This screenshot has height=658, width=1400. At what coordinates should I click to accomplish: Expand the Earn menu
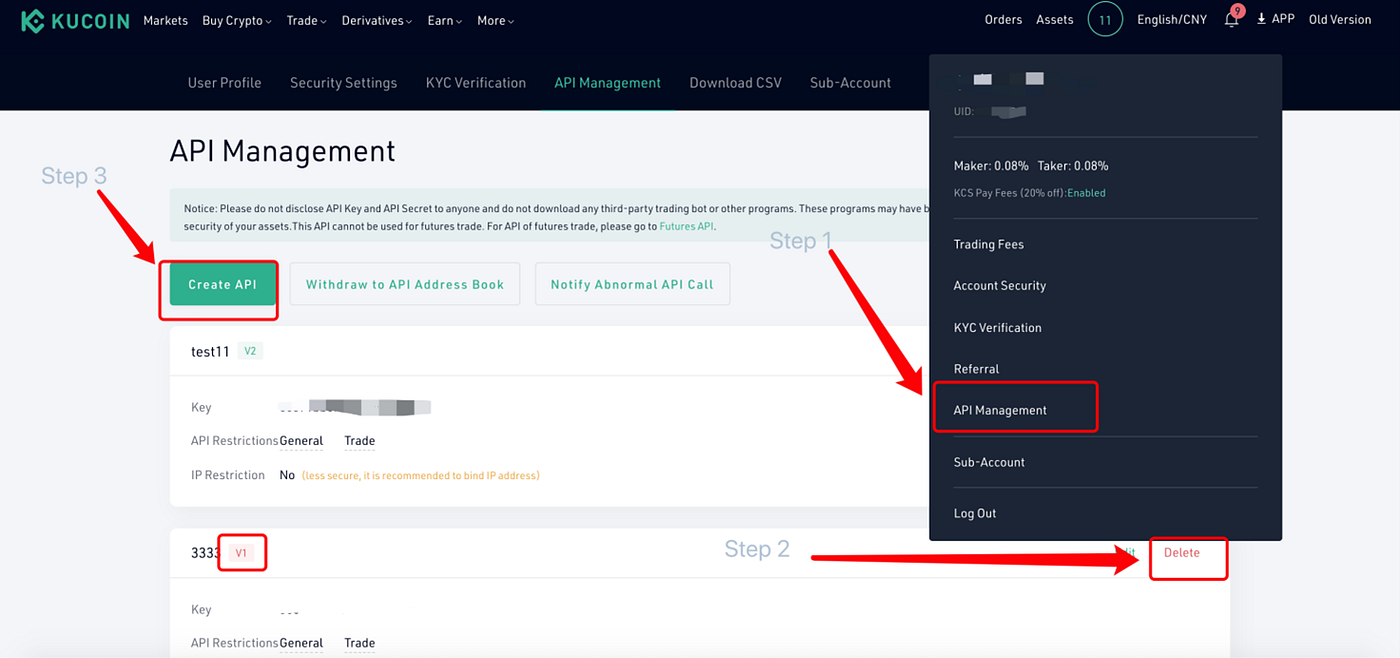[x=440, y=20]
